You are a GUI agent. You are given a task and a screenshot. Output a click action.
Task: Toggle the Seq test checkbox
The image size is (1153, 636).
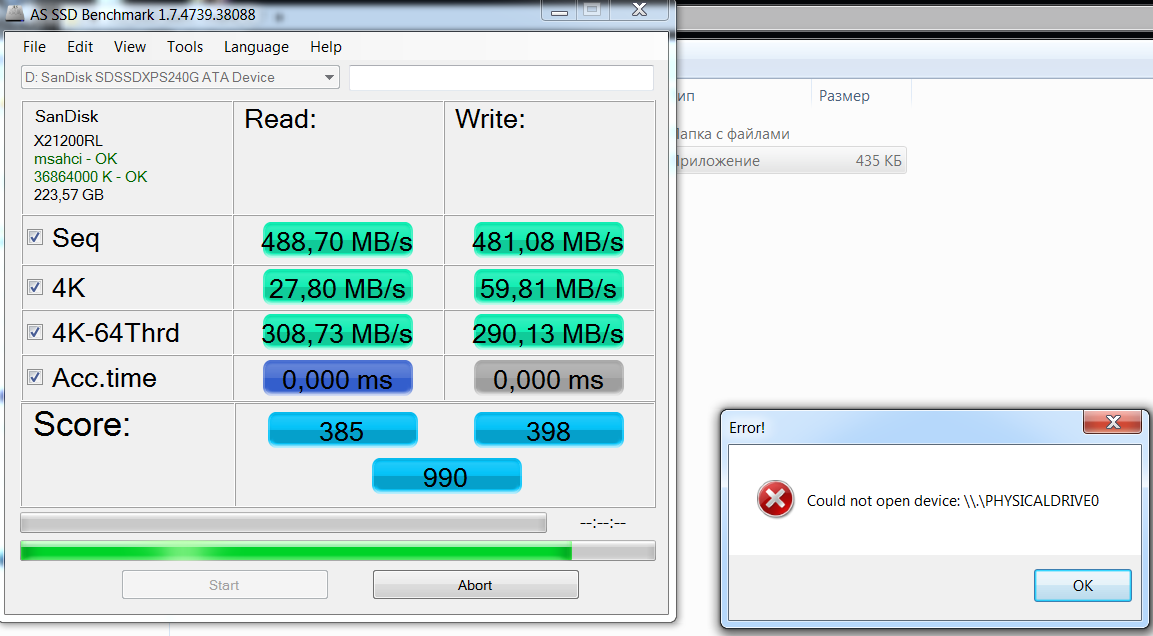pyautogui.click(x=35, y=237)
